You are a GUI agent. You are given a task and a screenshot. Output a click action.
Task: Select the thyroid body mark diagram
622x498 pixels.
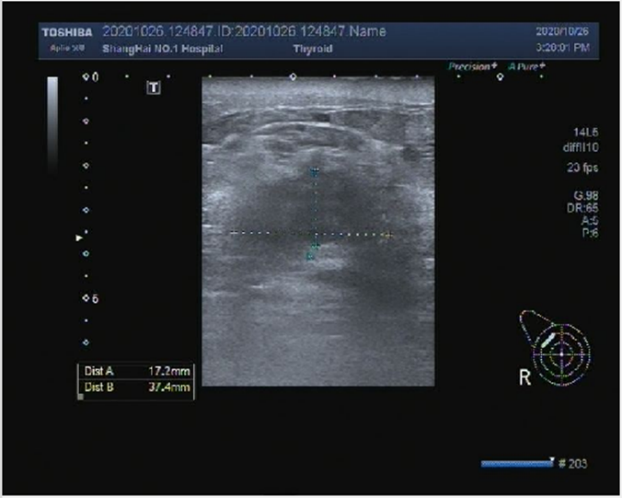tap(555, 348)
